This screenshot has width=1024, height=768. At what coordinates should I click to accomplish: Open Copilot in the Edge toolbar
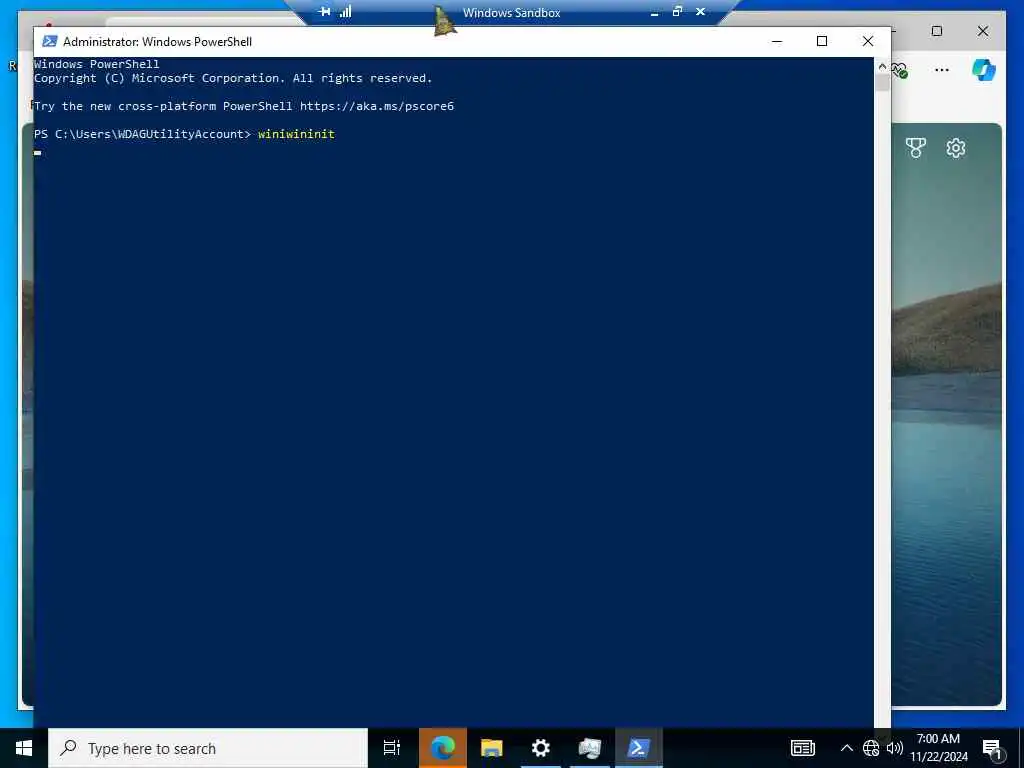point(984,70)
